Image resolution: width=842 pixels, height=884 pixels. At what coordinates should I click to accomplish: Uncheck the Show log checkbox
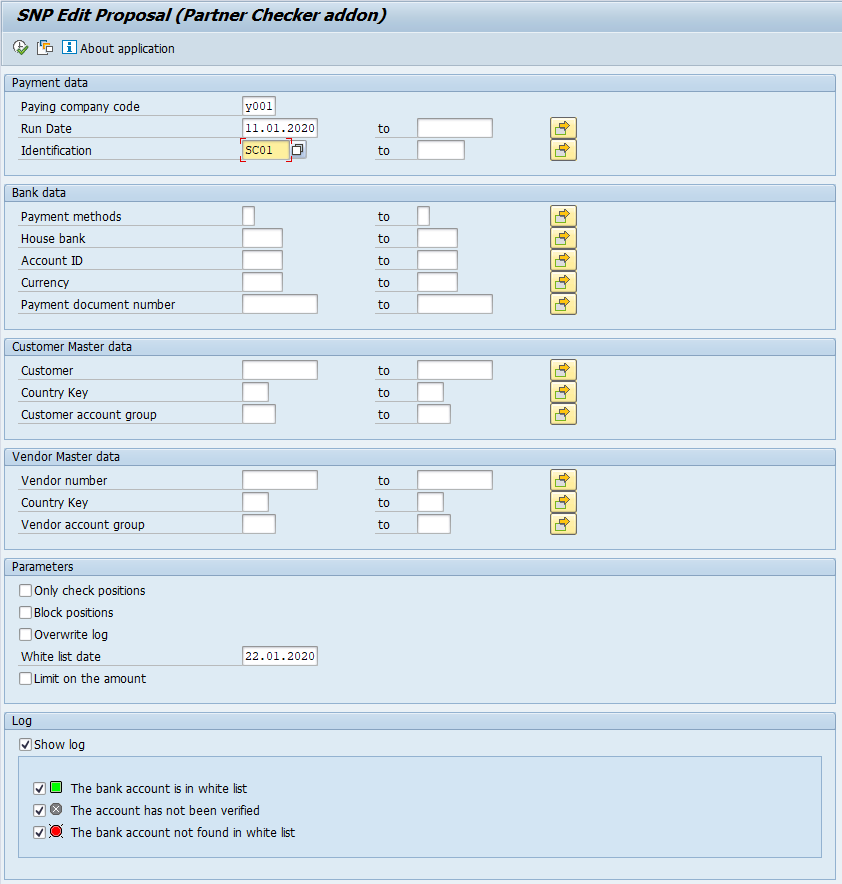click(x=26, y=745)
